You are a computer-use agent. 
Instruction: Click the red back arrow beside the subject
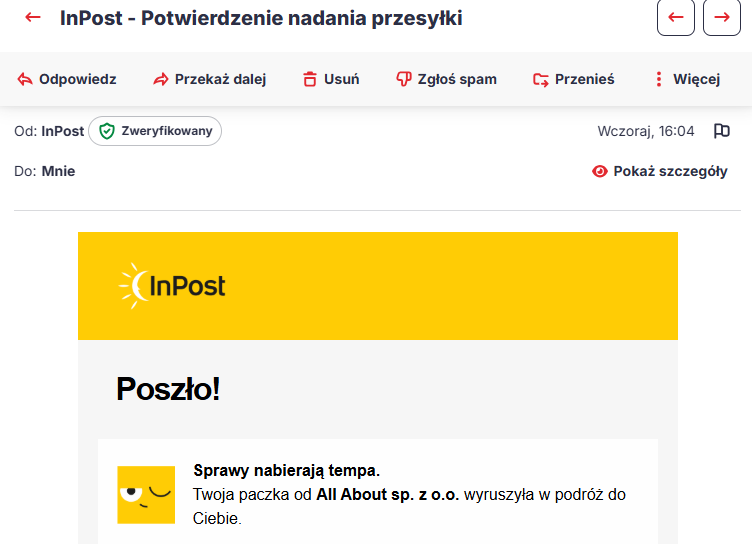tap(33, 18)
